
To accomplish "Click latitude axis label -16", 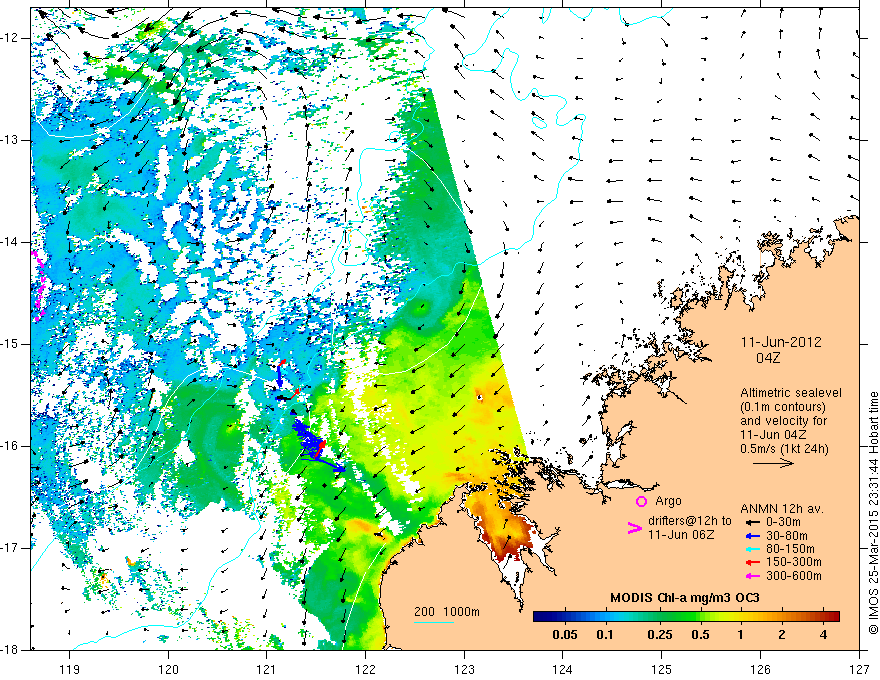I will [11, 446].
